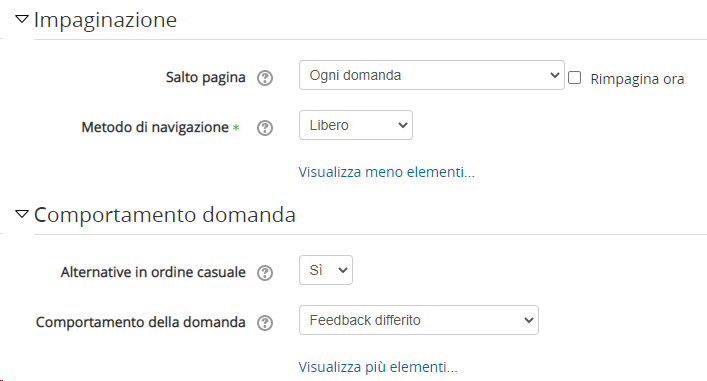707x381 pixels.
Task: Click the Metodo di navigazione field label
Action: coord(155,127)
